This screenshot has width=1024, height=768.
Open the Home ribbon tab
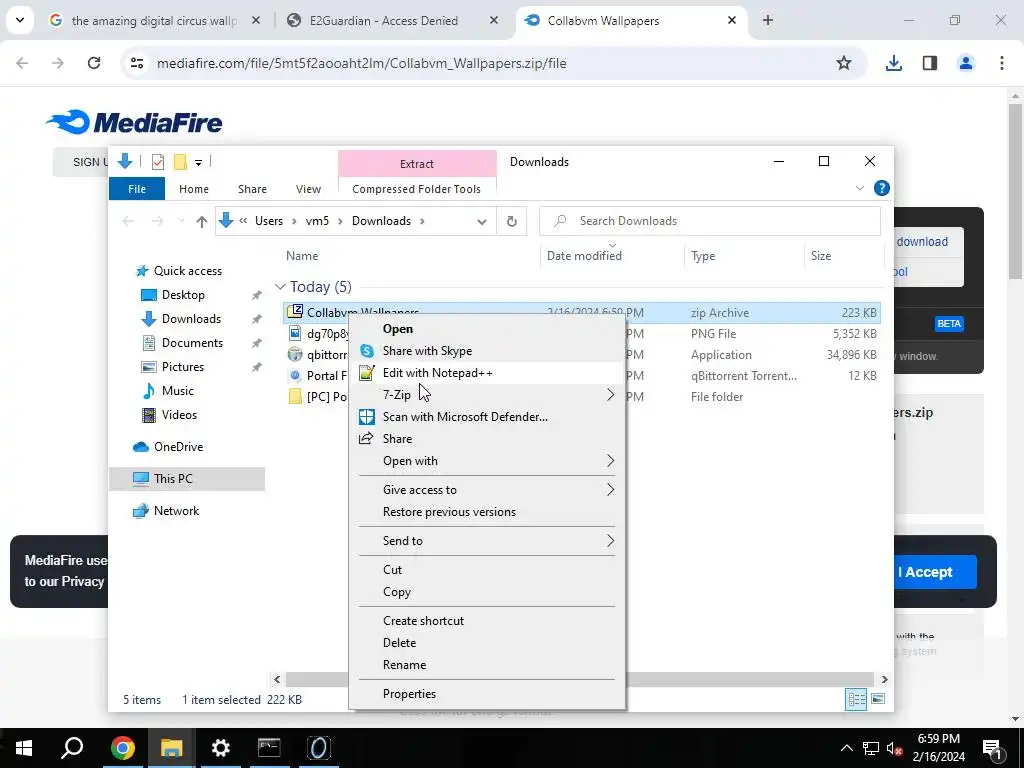(x=194, y=189)
